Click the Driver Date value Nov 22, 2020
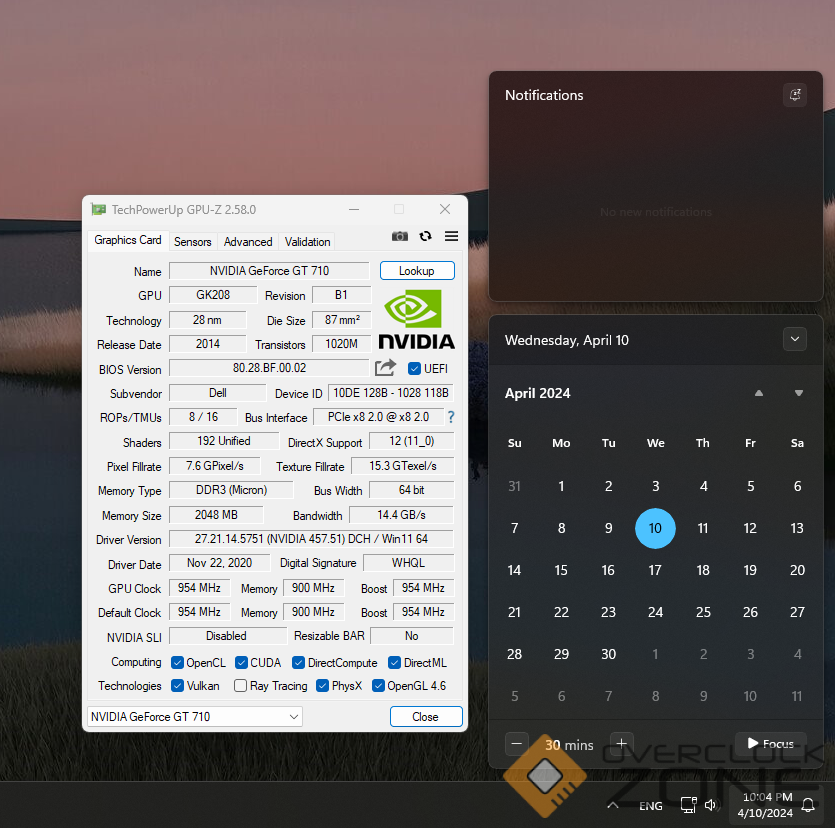Image resolution: width=835 pixels, height=828 pixels. (219, 563)
